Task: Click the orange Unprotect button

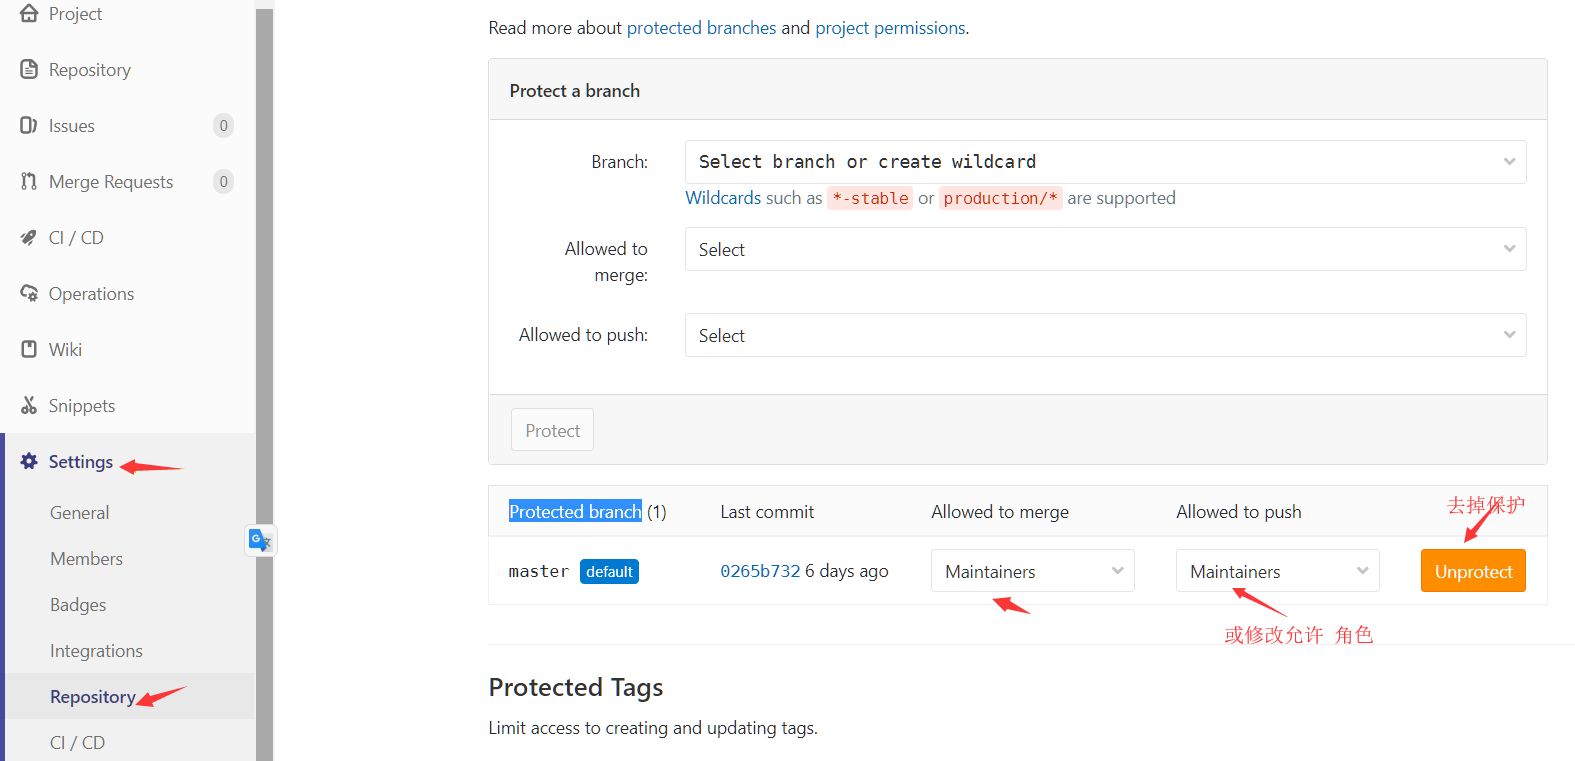Action: [x=1473, y=571]
